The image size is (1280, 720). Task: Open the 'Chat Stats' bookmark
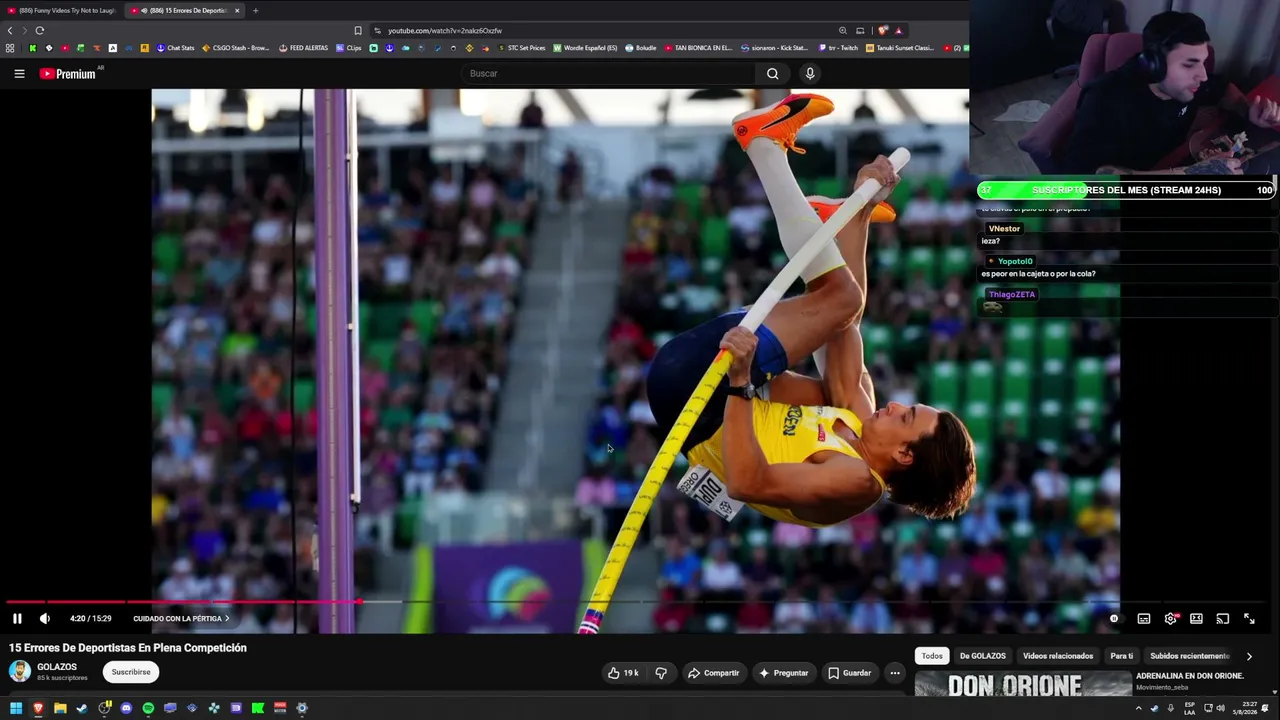click(175, 48)
